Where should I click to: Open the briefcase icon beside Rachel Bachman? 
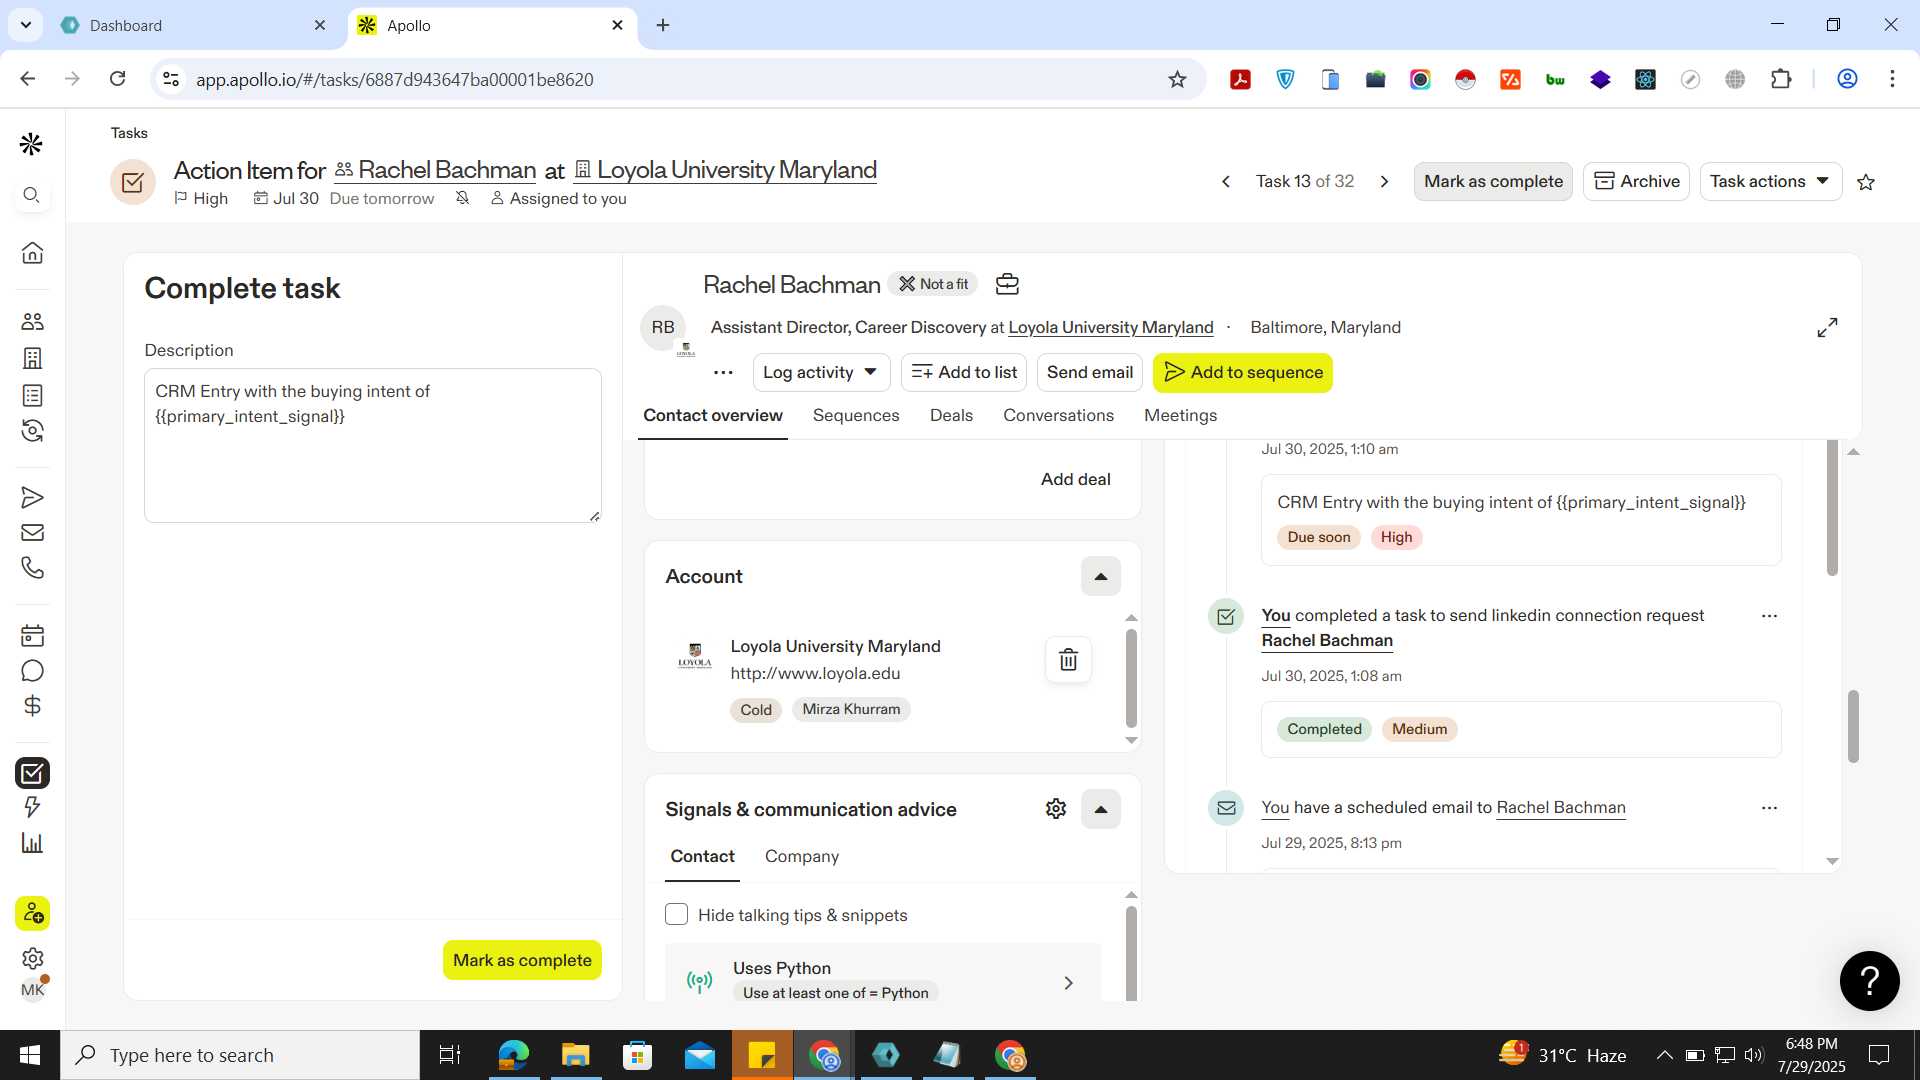point(1007,285)
